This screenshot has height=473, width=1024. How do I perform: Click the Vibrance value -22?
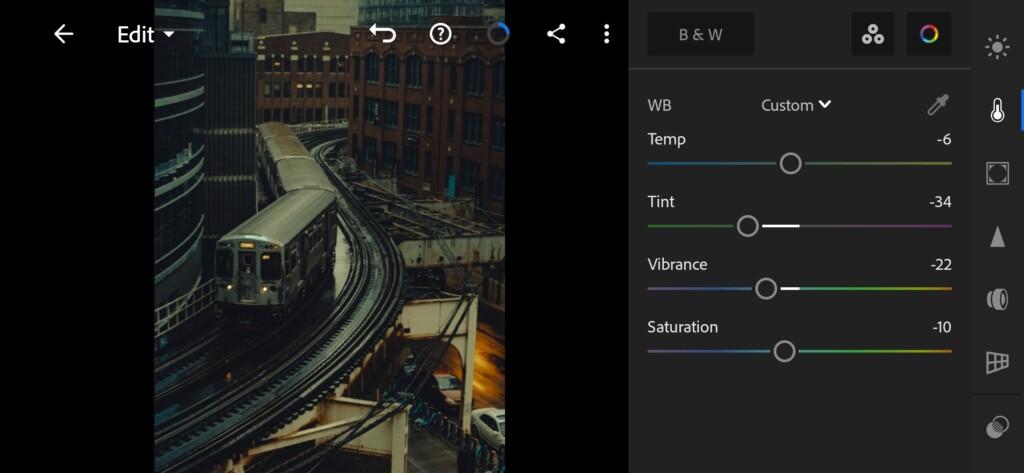click(941, 265)
